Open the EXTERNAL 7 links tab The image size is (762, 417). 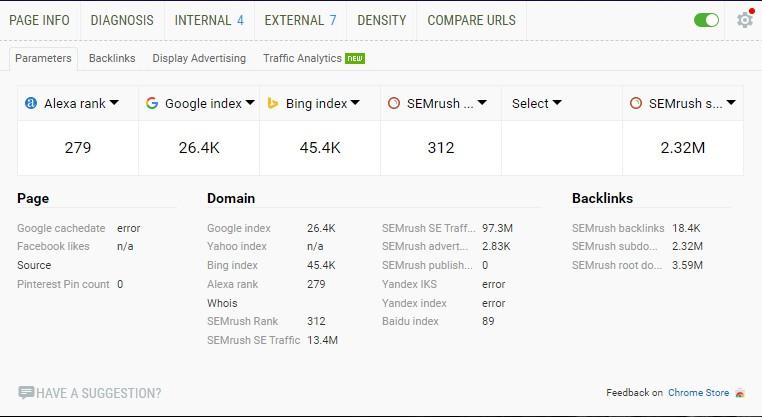click(x=300, y=20)
